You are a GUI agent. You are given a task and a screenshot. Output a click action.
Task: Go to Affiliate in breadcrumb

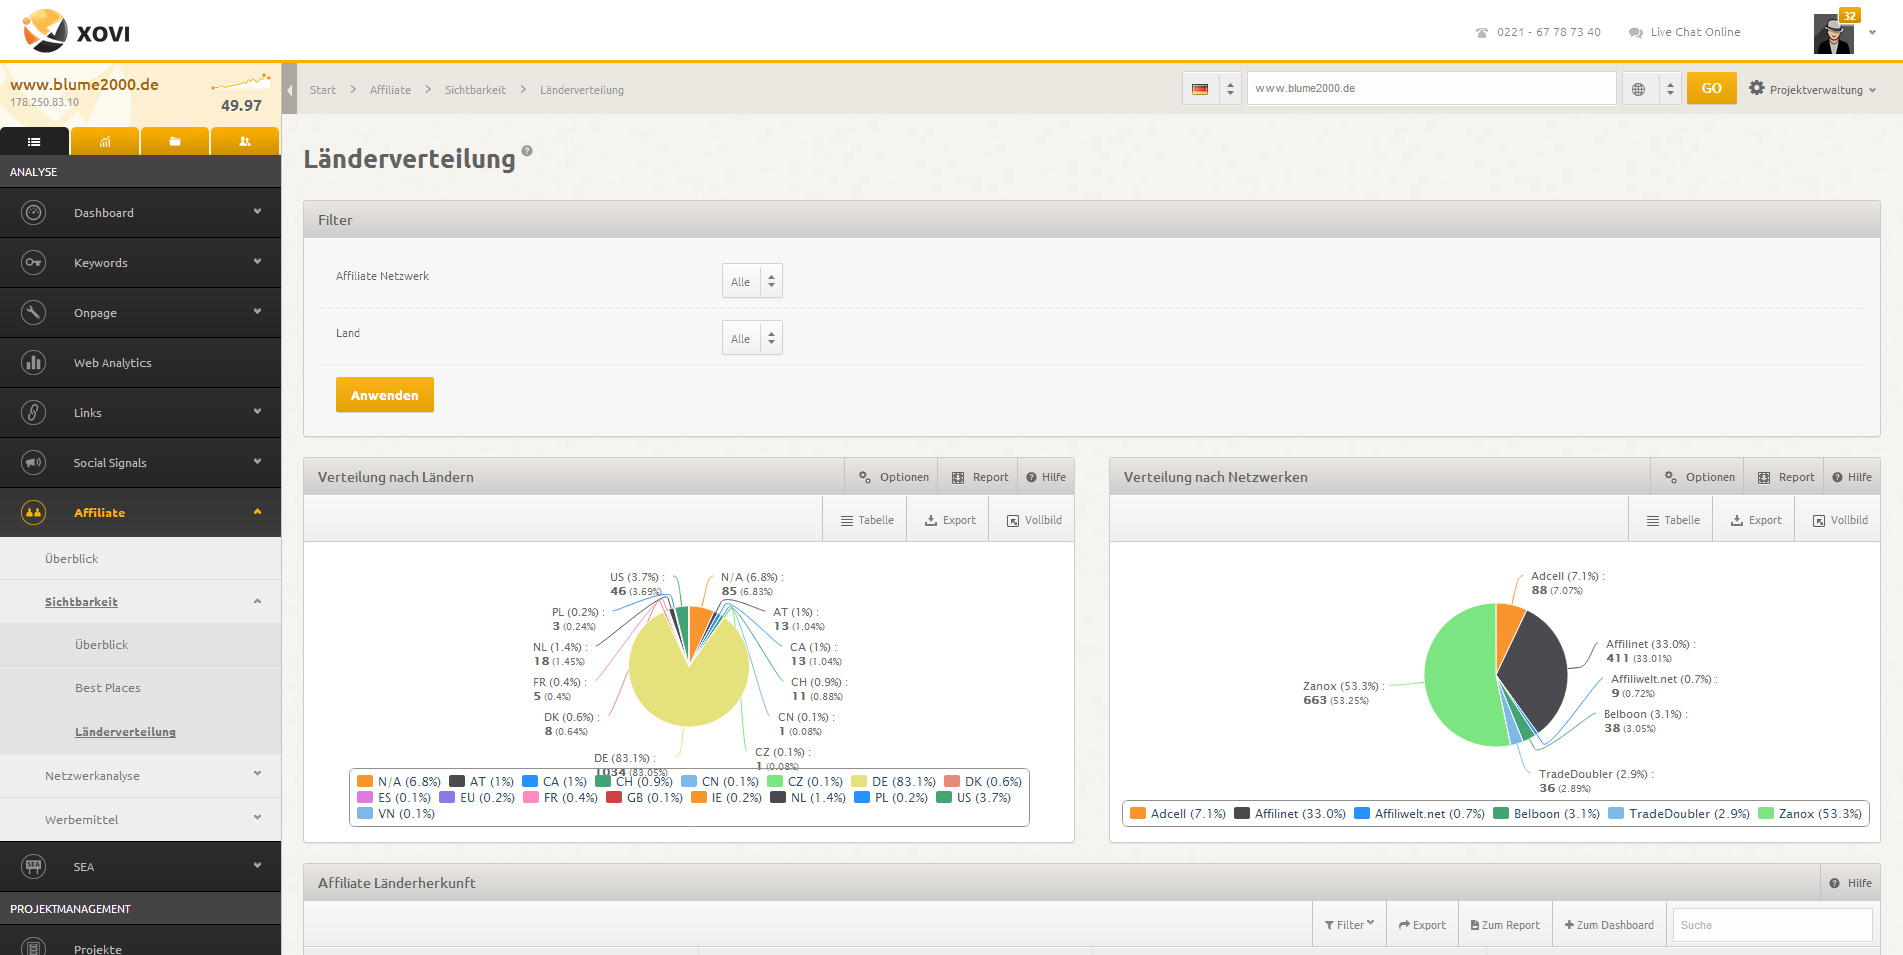coord(390,90)
